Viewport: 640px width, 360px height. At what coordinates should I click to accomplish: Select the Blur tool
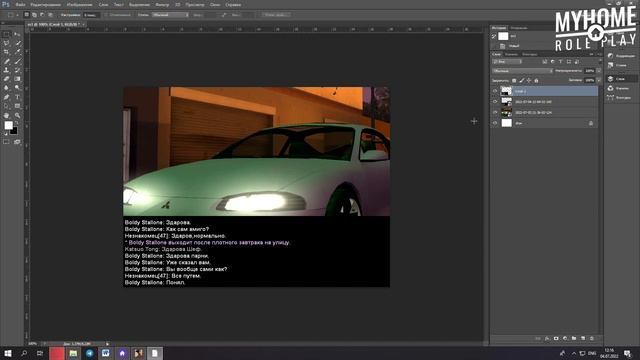[6, 87]
